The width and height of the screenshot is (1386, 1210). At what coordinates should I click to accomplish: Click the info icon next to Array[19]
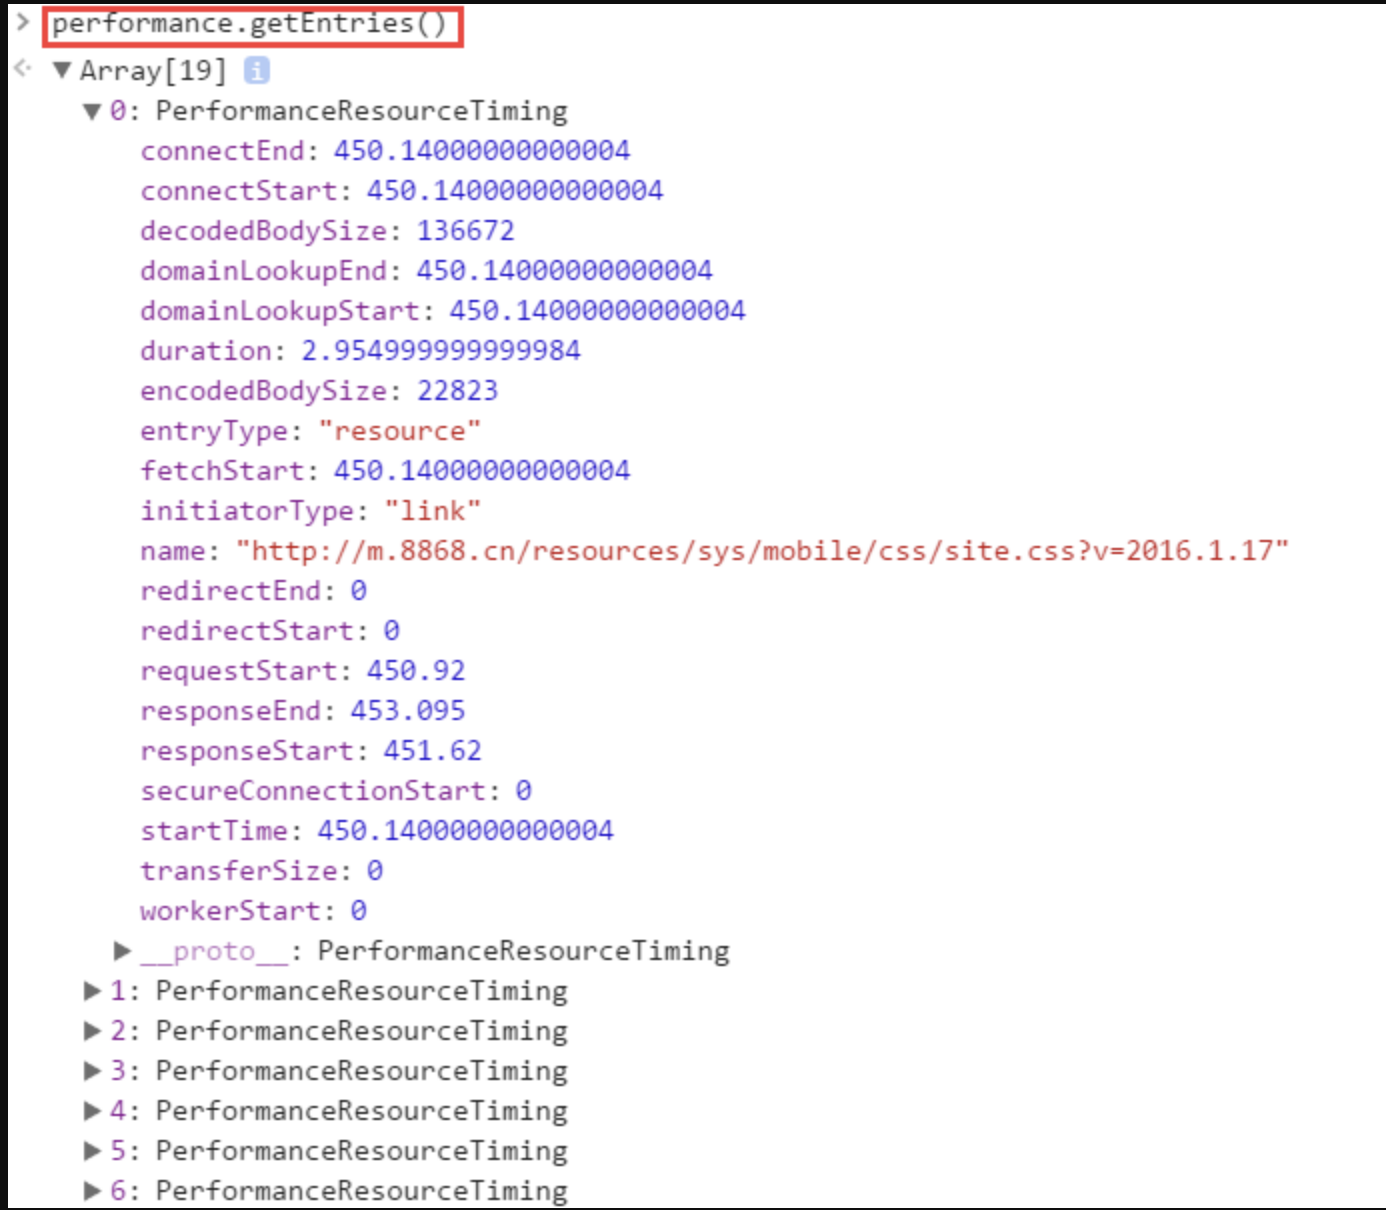(257, 70)
